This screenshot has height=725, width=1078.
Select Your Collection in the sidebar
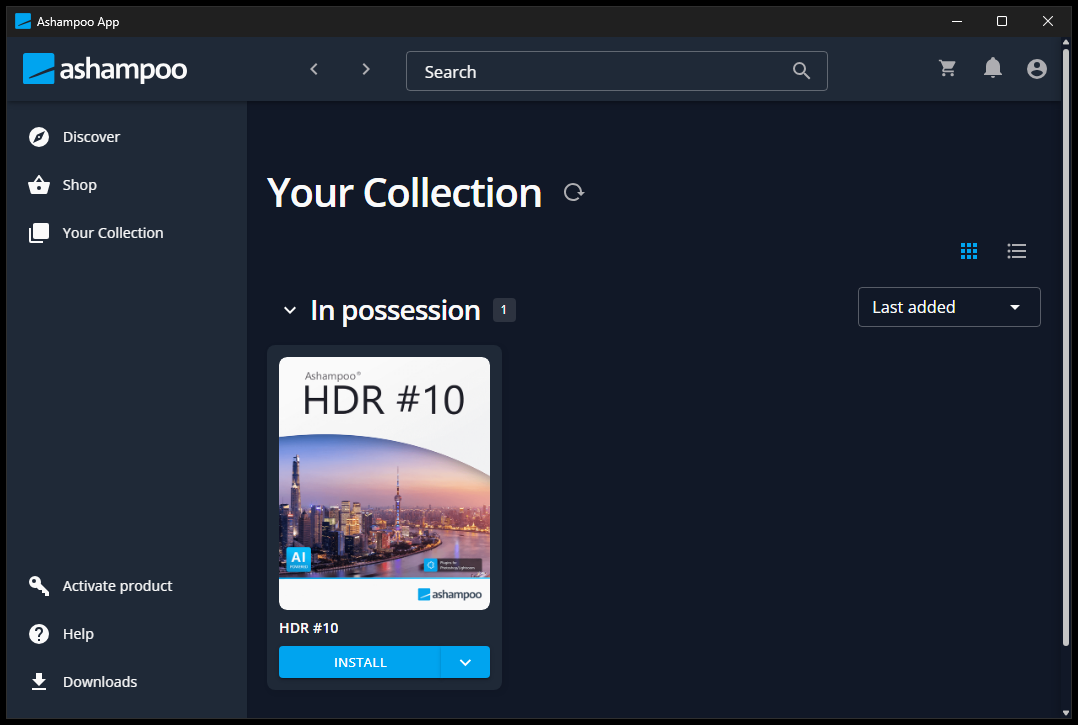point(96,233)
